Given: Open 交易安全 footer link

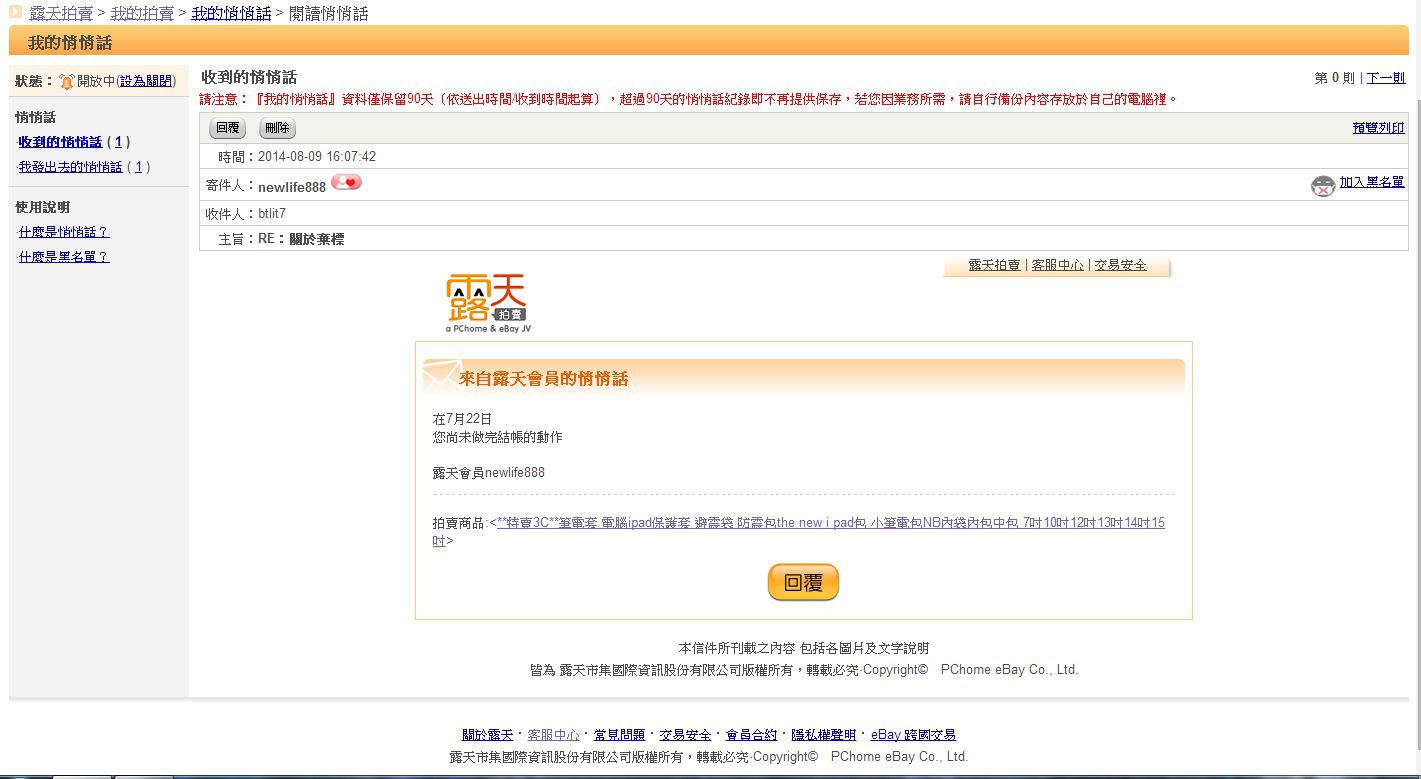Looking at the screenshot, I should 685,735.
